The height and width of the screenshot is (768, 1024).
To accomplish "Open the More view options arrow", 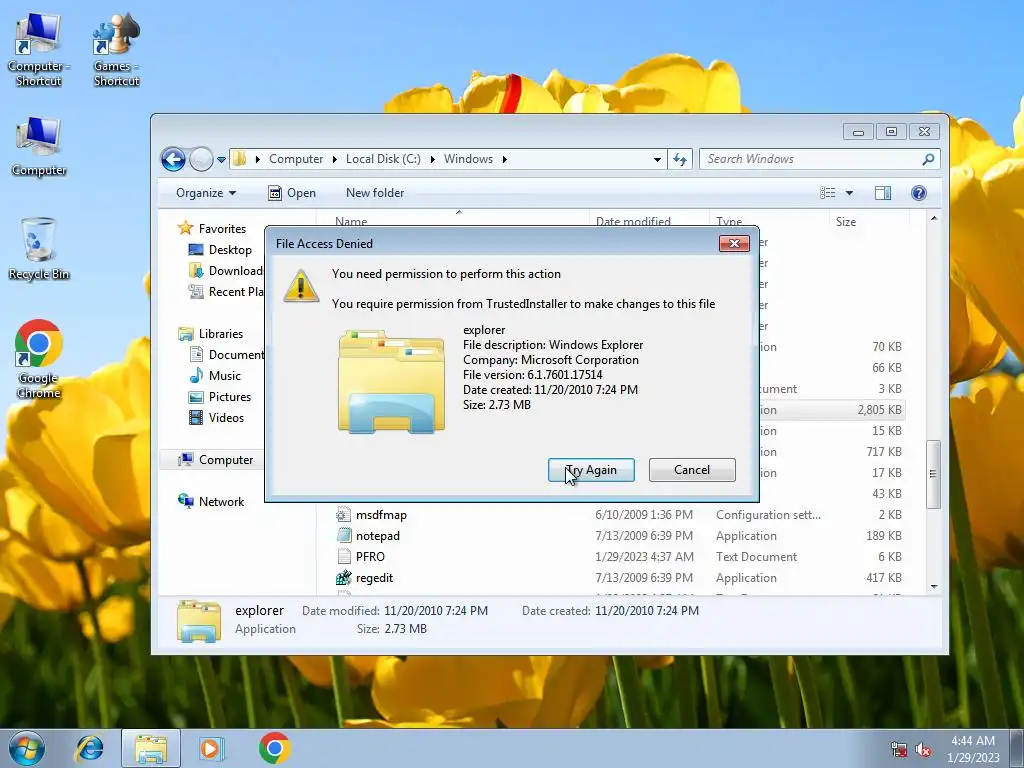I will 849,193.
